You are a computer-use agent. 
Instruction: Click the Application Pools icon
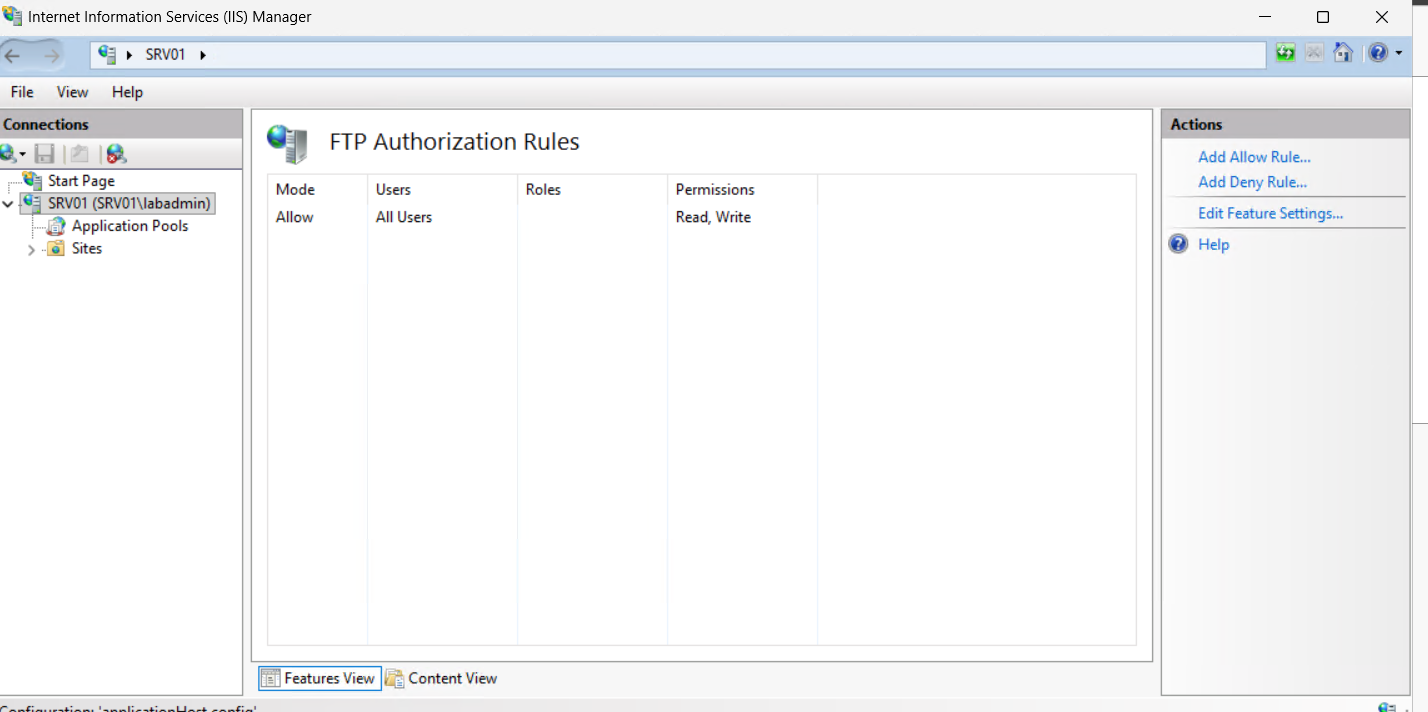[x=56, y=226]
